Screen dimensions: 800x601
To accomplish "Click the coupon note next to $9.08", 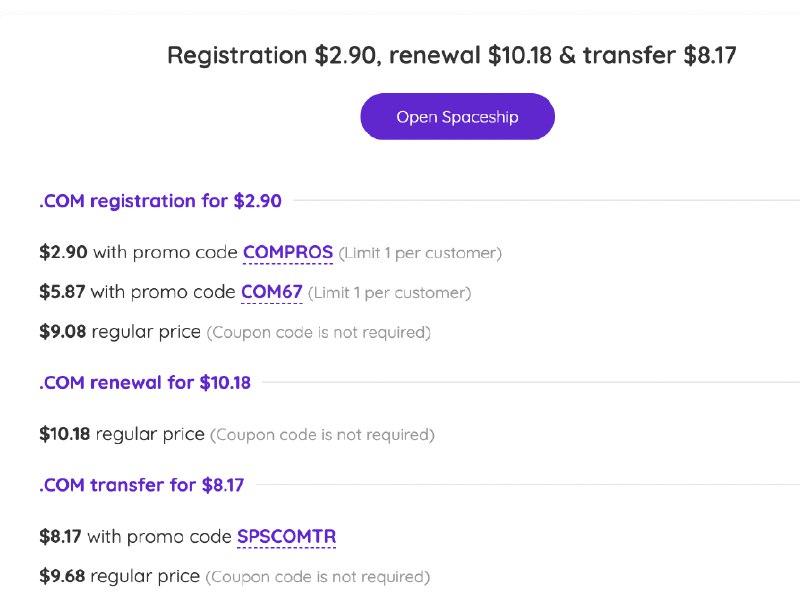I will pyautogui.click(x=318, y=332).
